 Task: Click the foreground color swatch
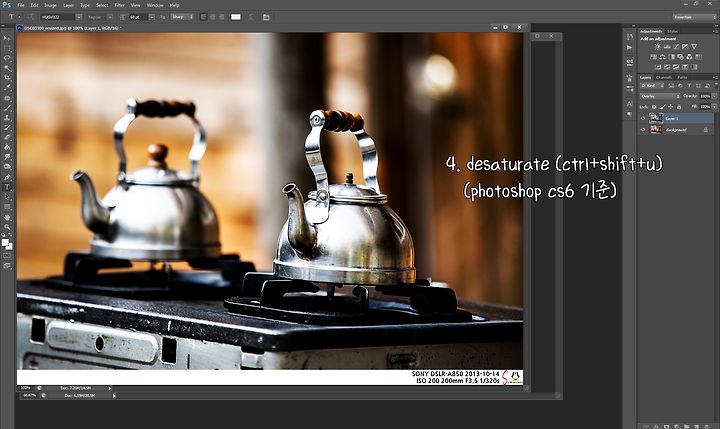point(5,242)
